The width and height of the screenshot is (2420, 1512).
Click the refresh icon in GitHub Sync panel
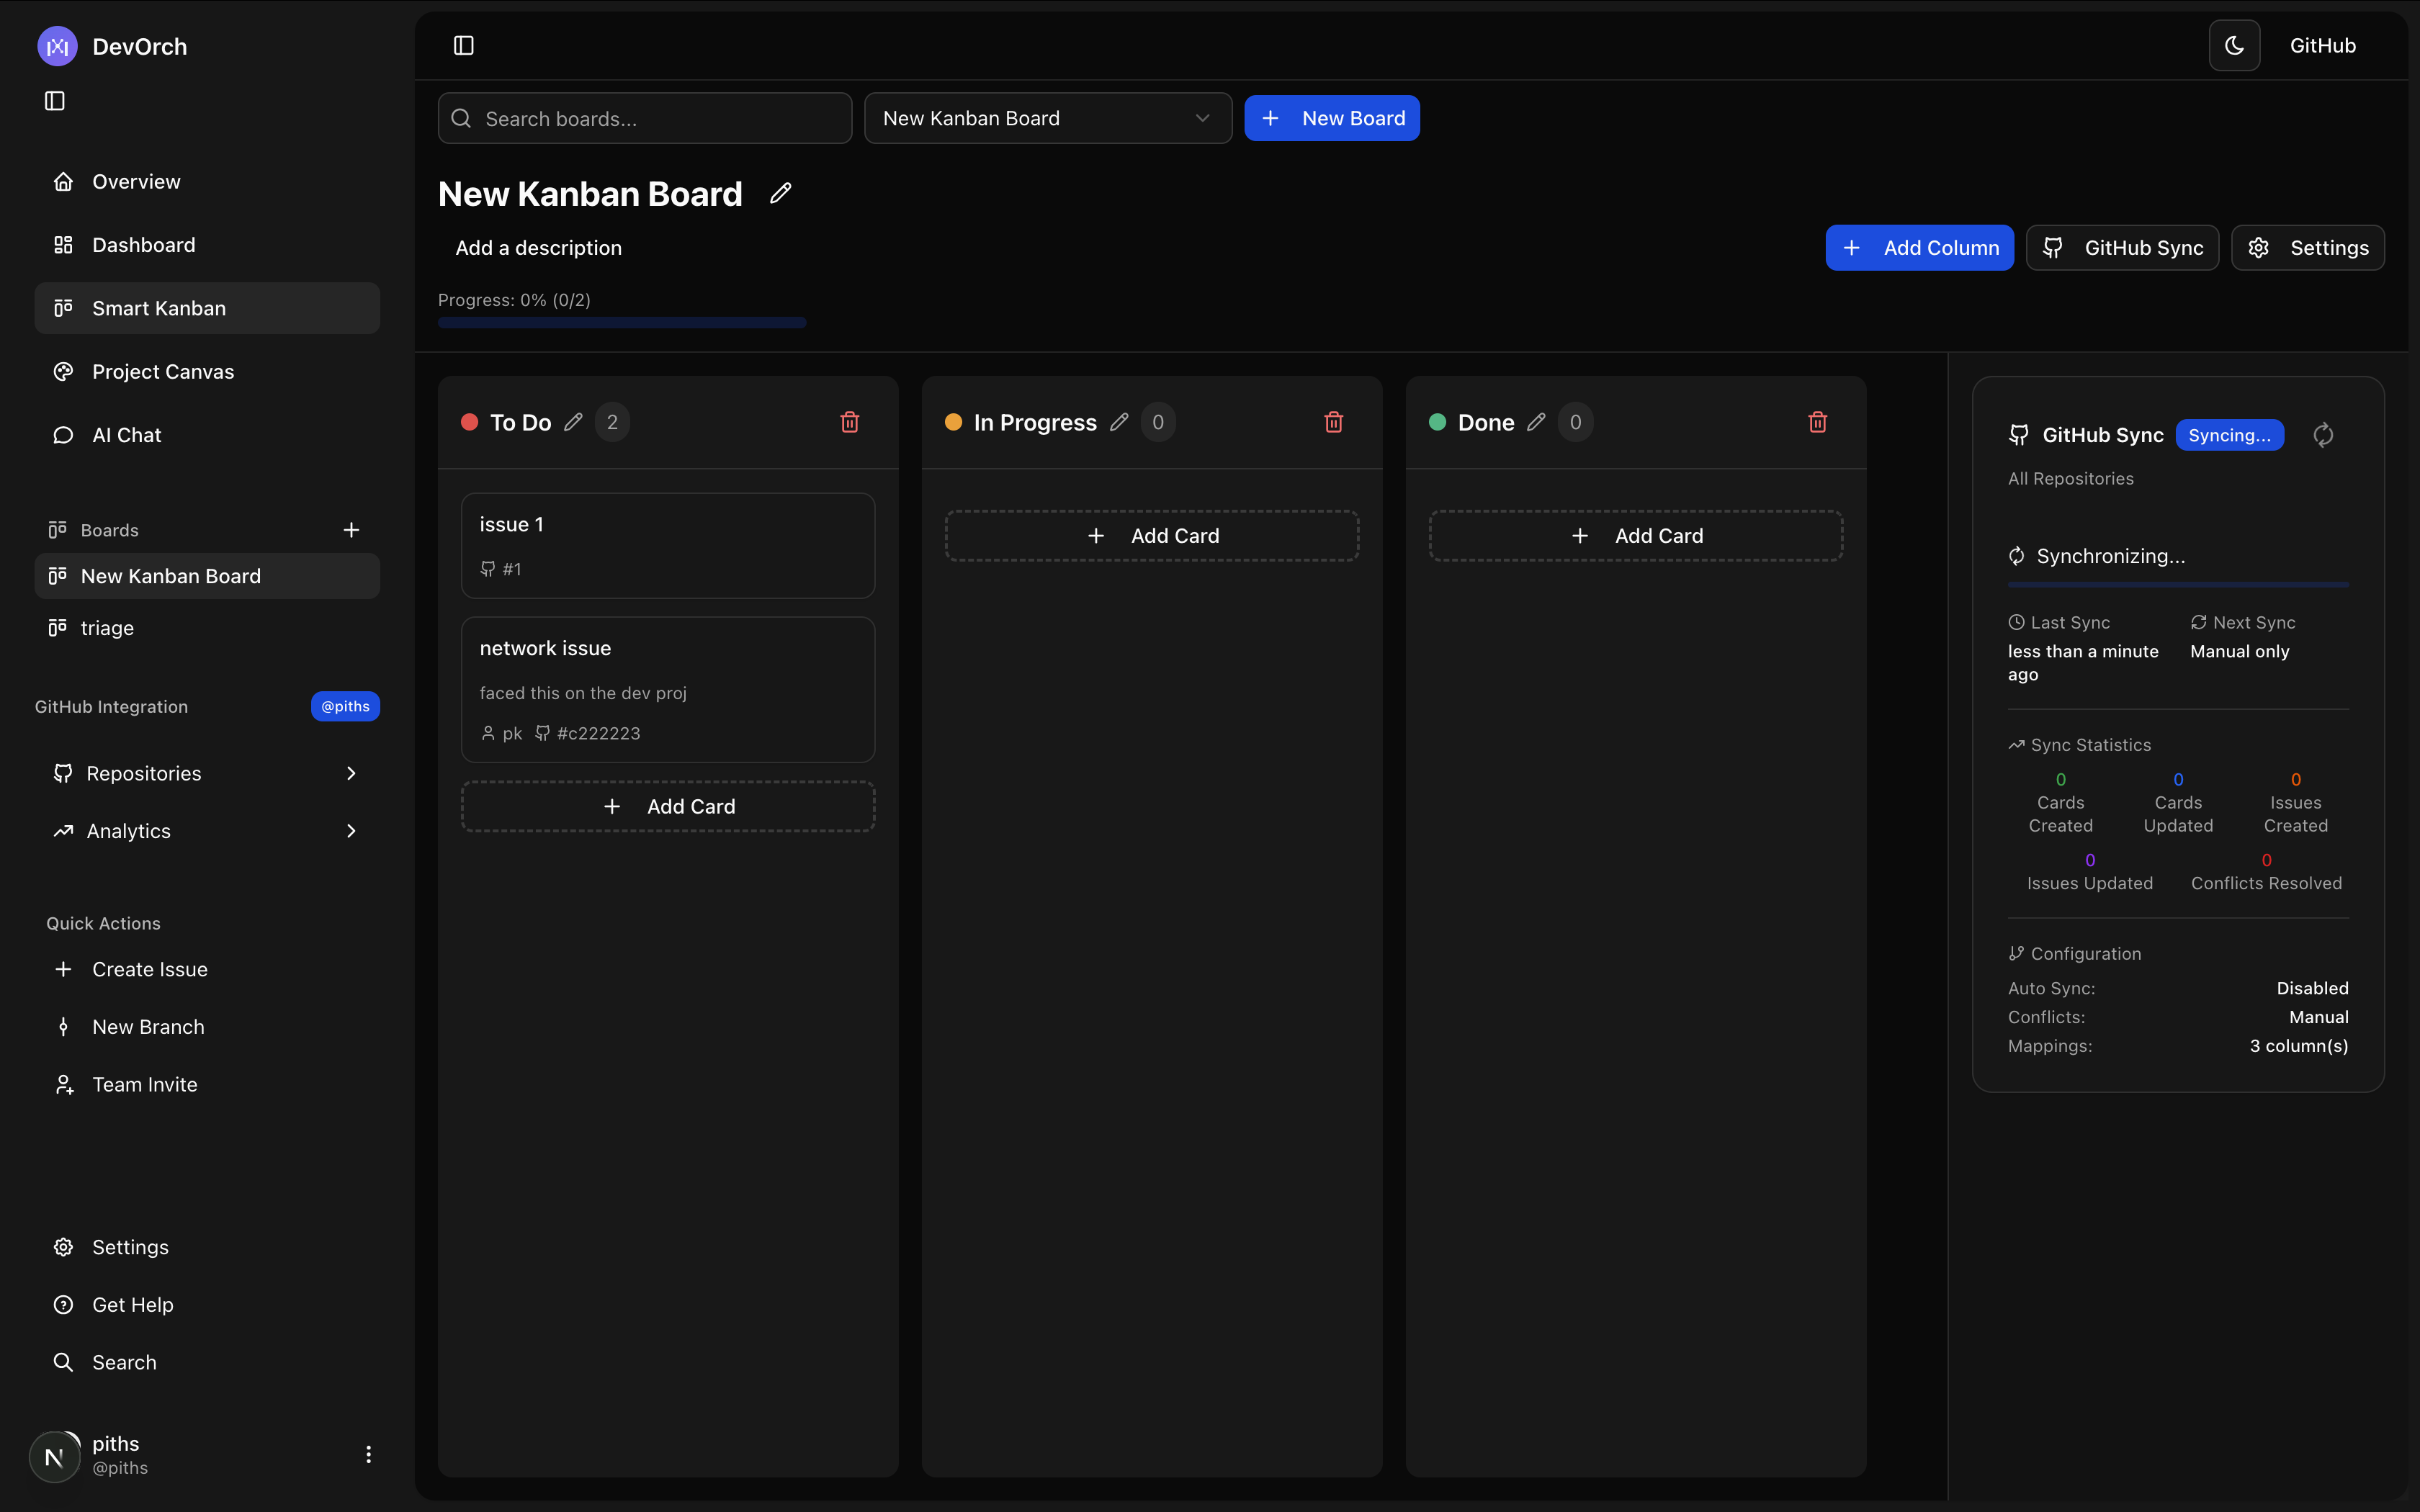click(2323, 435)
